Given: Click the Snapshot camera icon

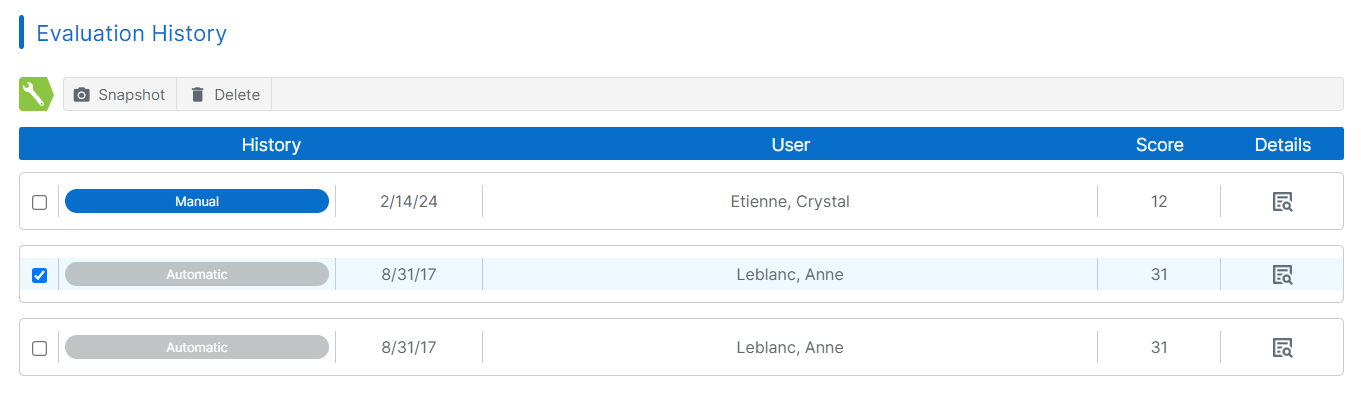Looking at the screenshot, I should (x=82, y=95).
